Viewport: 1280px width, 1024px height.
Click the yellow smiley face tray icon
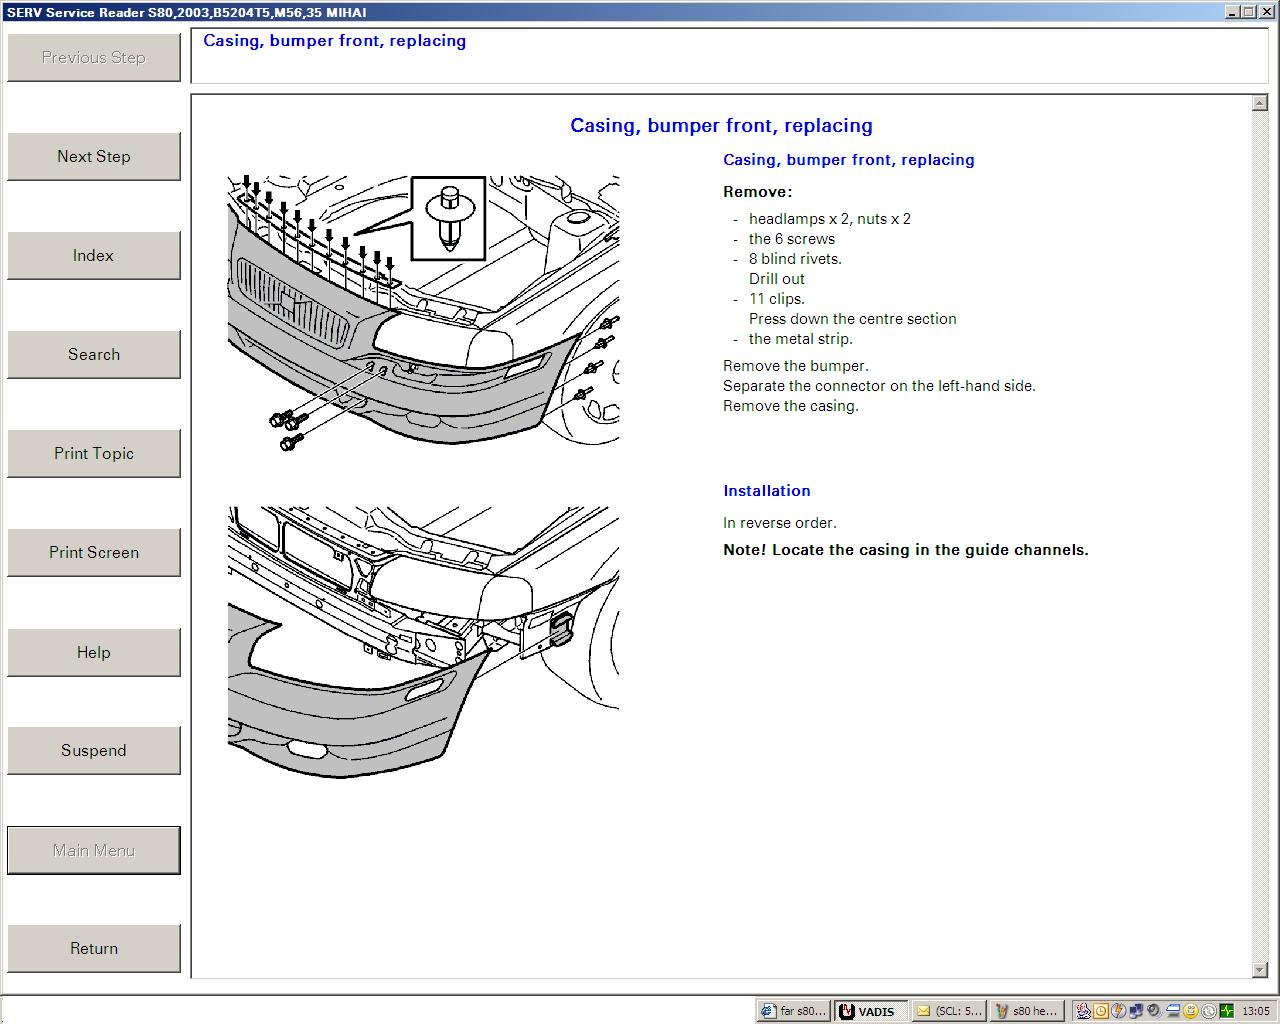[1191, 1011]
